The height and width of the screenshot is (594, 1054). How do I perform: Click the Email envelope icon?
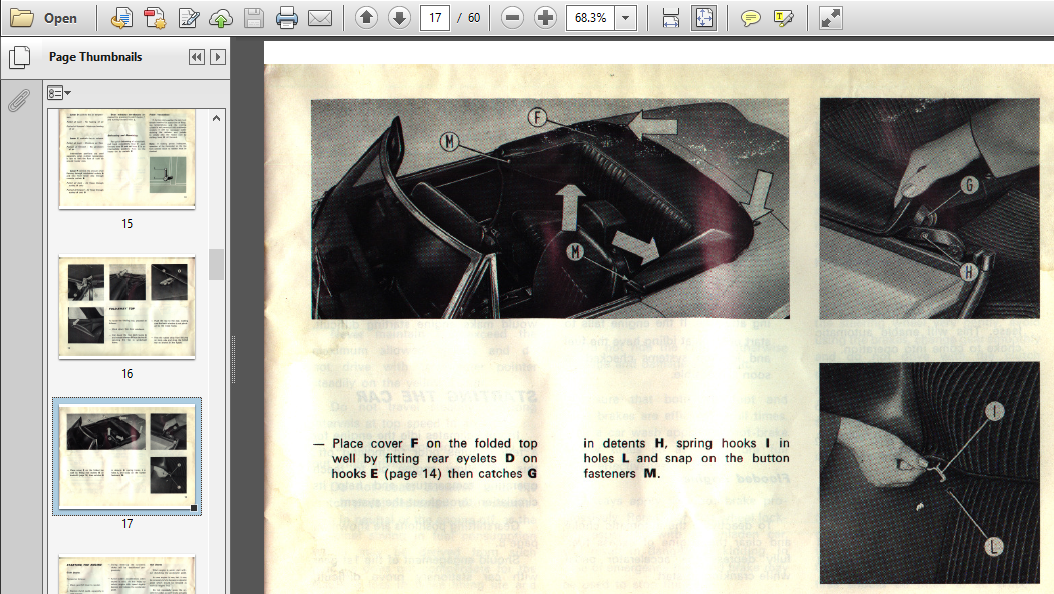tap(320, 18)
